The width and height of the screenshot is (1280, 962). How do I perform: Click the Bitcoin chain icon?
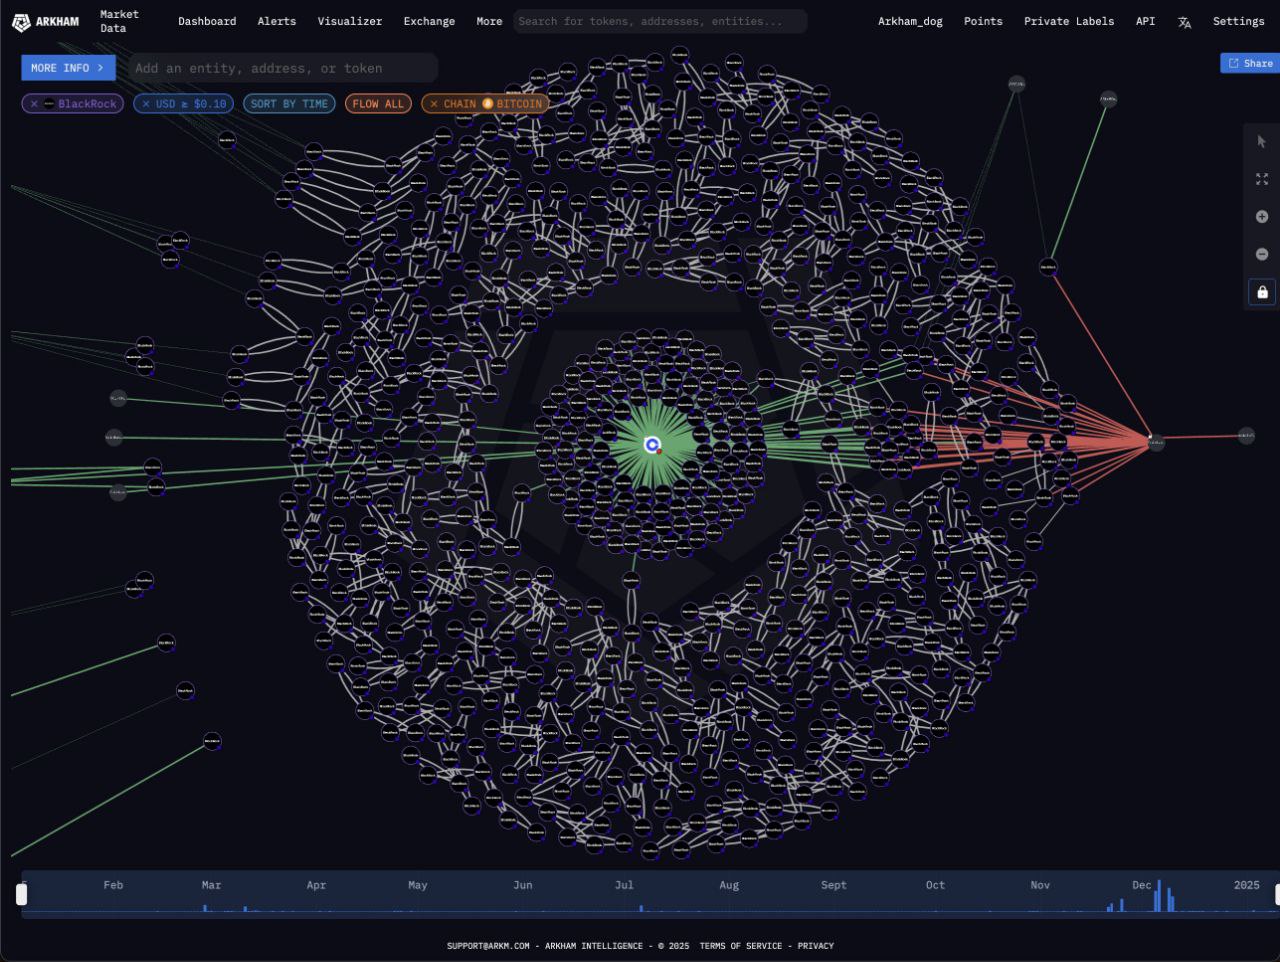pos(488,104)
